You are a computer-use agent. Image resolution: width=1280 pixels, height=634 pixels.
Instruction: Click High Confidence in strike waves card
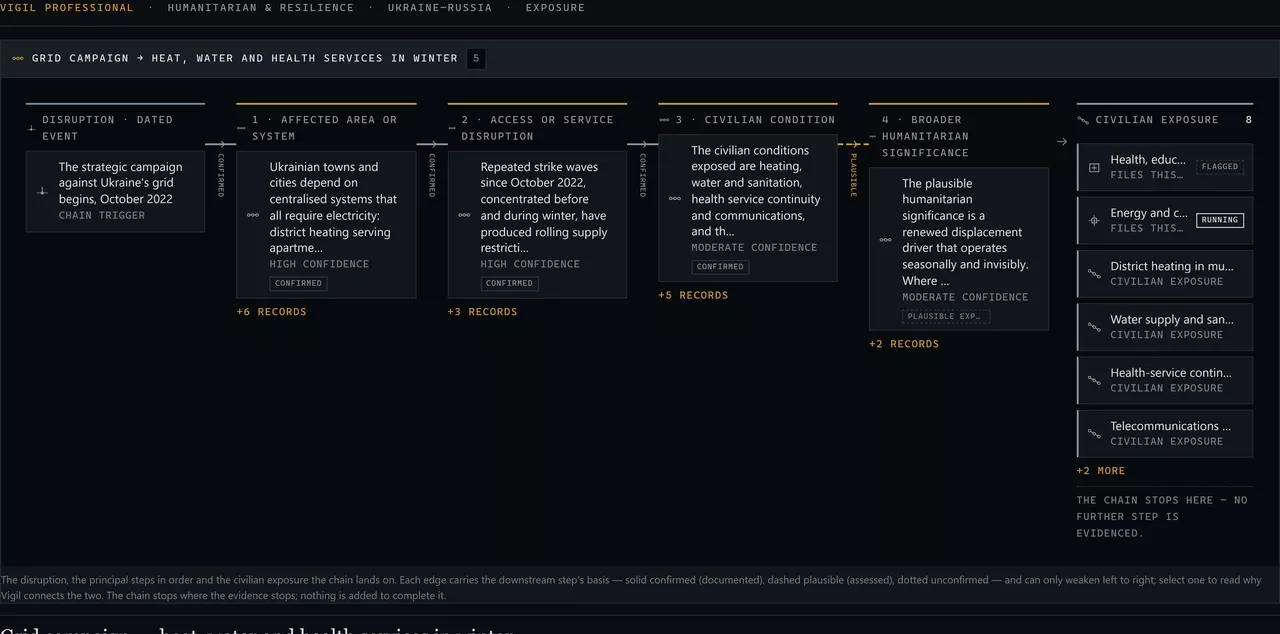point(530,264)
